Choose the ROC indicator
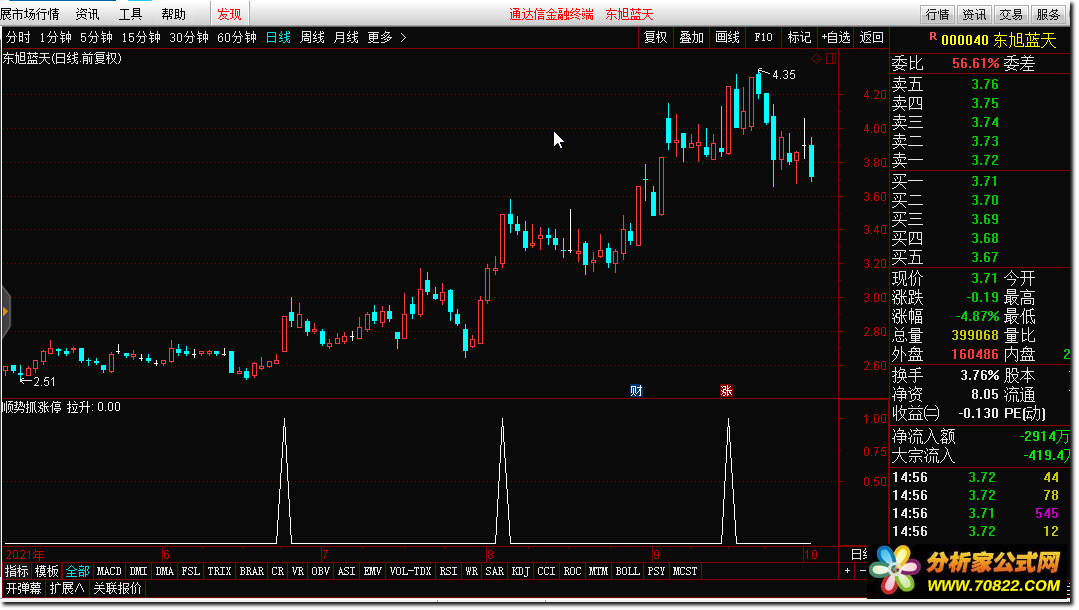 point(573,571)
